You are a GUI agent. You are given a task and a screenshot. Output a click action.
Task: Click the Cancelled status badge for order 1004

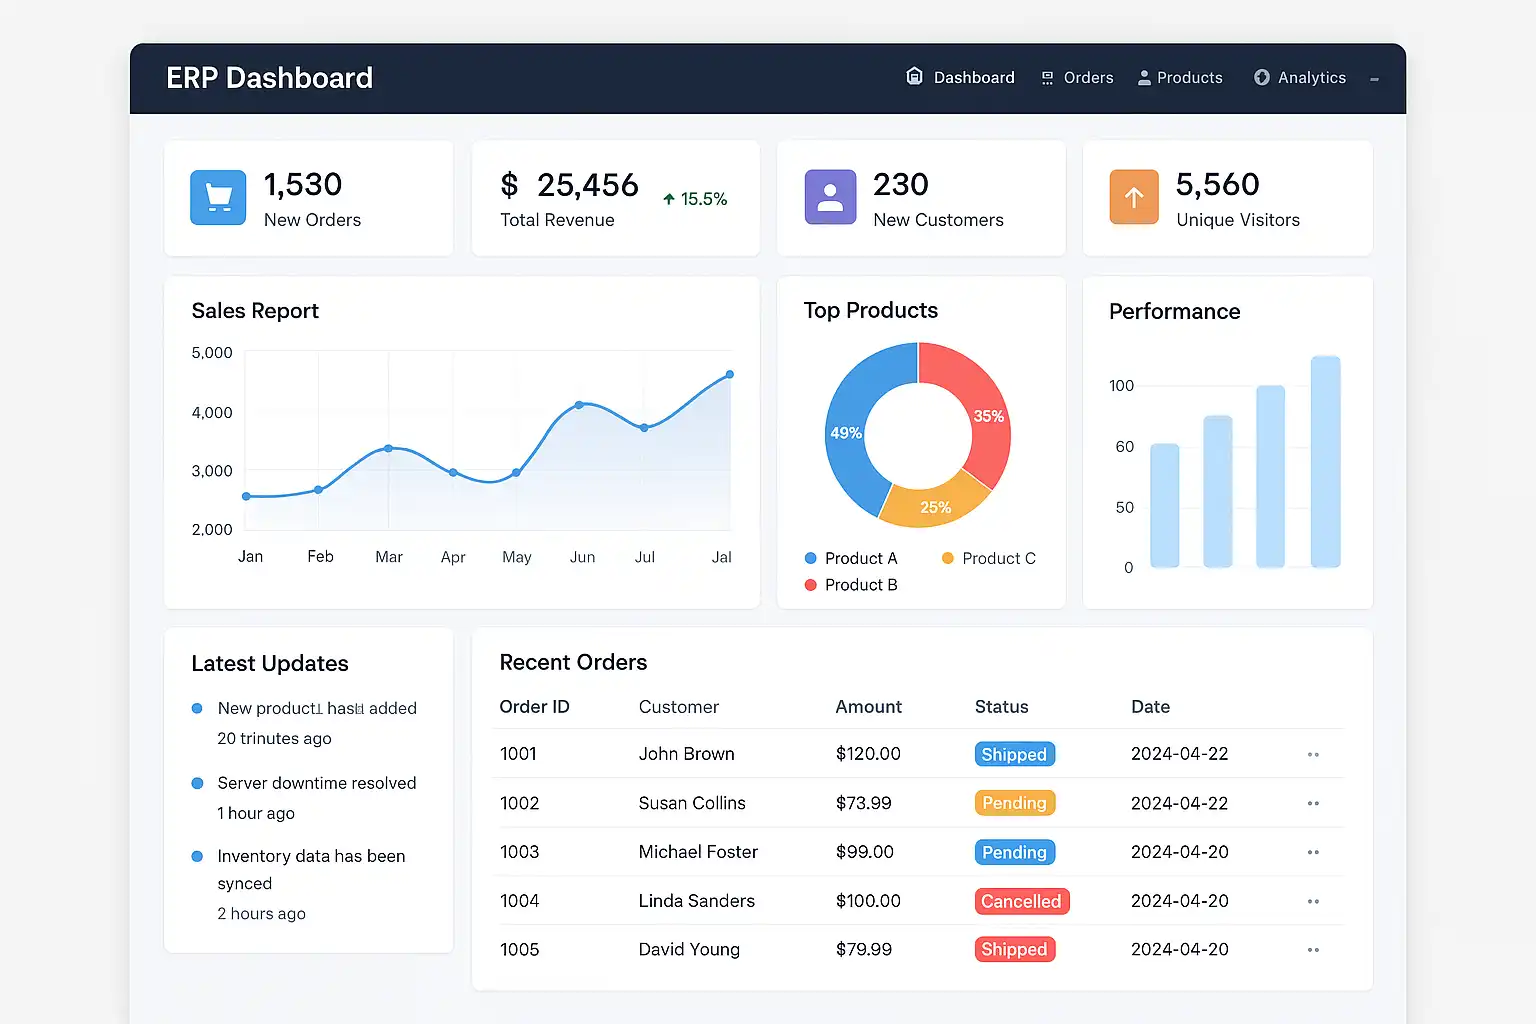(x=1021, y=901)
